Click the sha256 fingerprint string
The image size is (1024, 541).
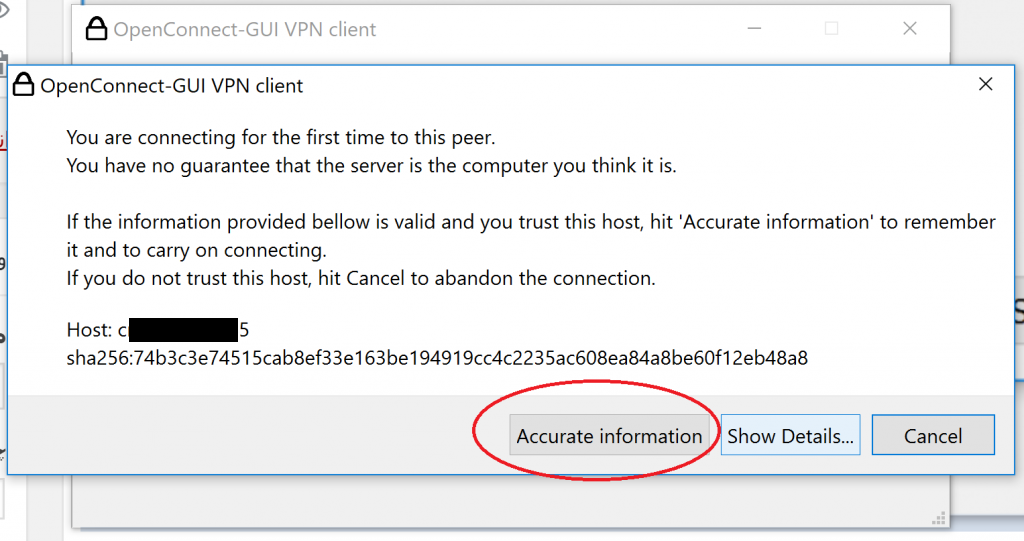tap(437, 357)
